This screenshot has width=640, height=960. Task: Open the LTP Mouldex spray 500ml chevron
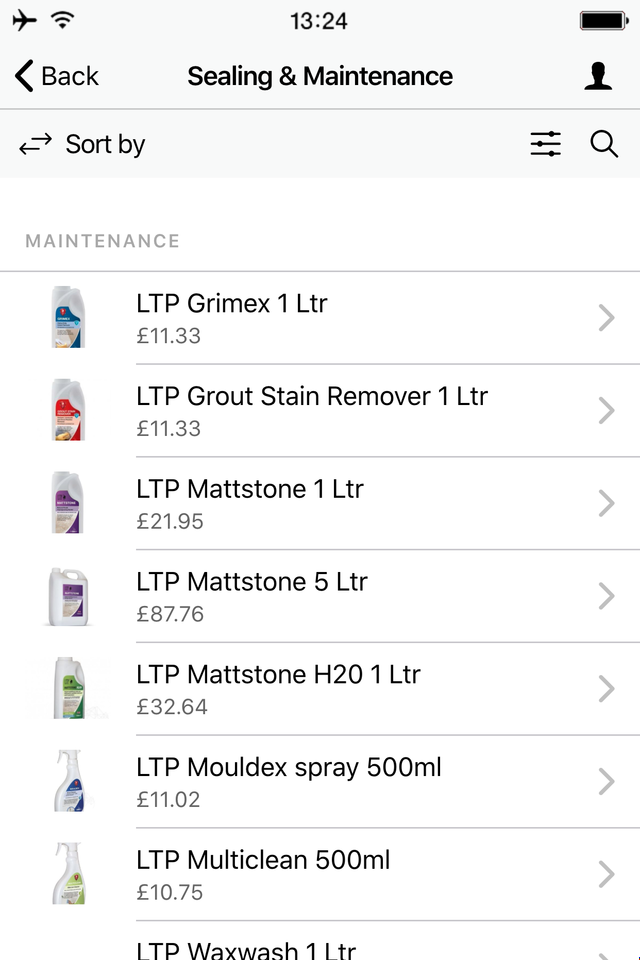(606, 782)
